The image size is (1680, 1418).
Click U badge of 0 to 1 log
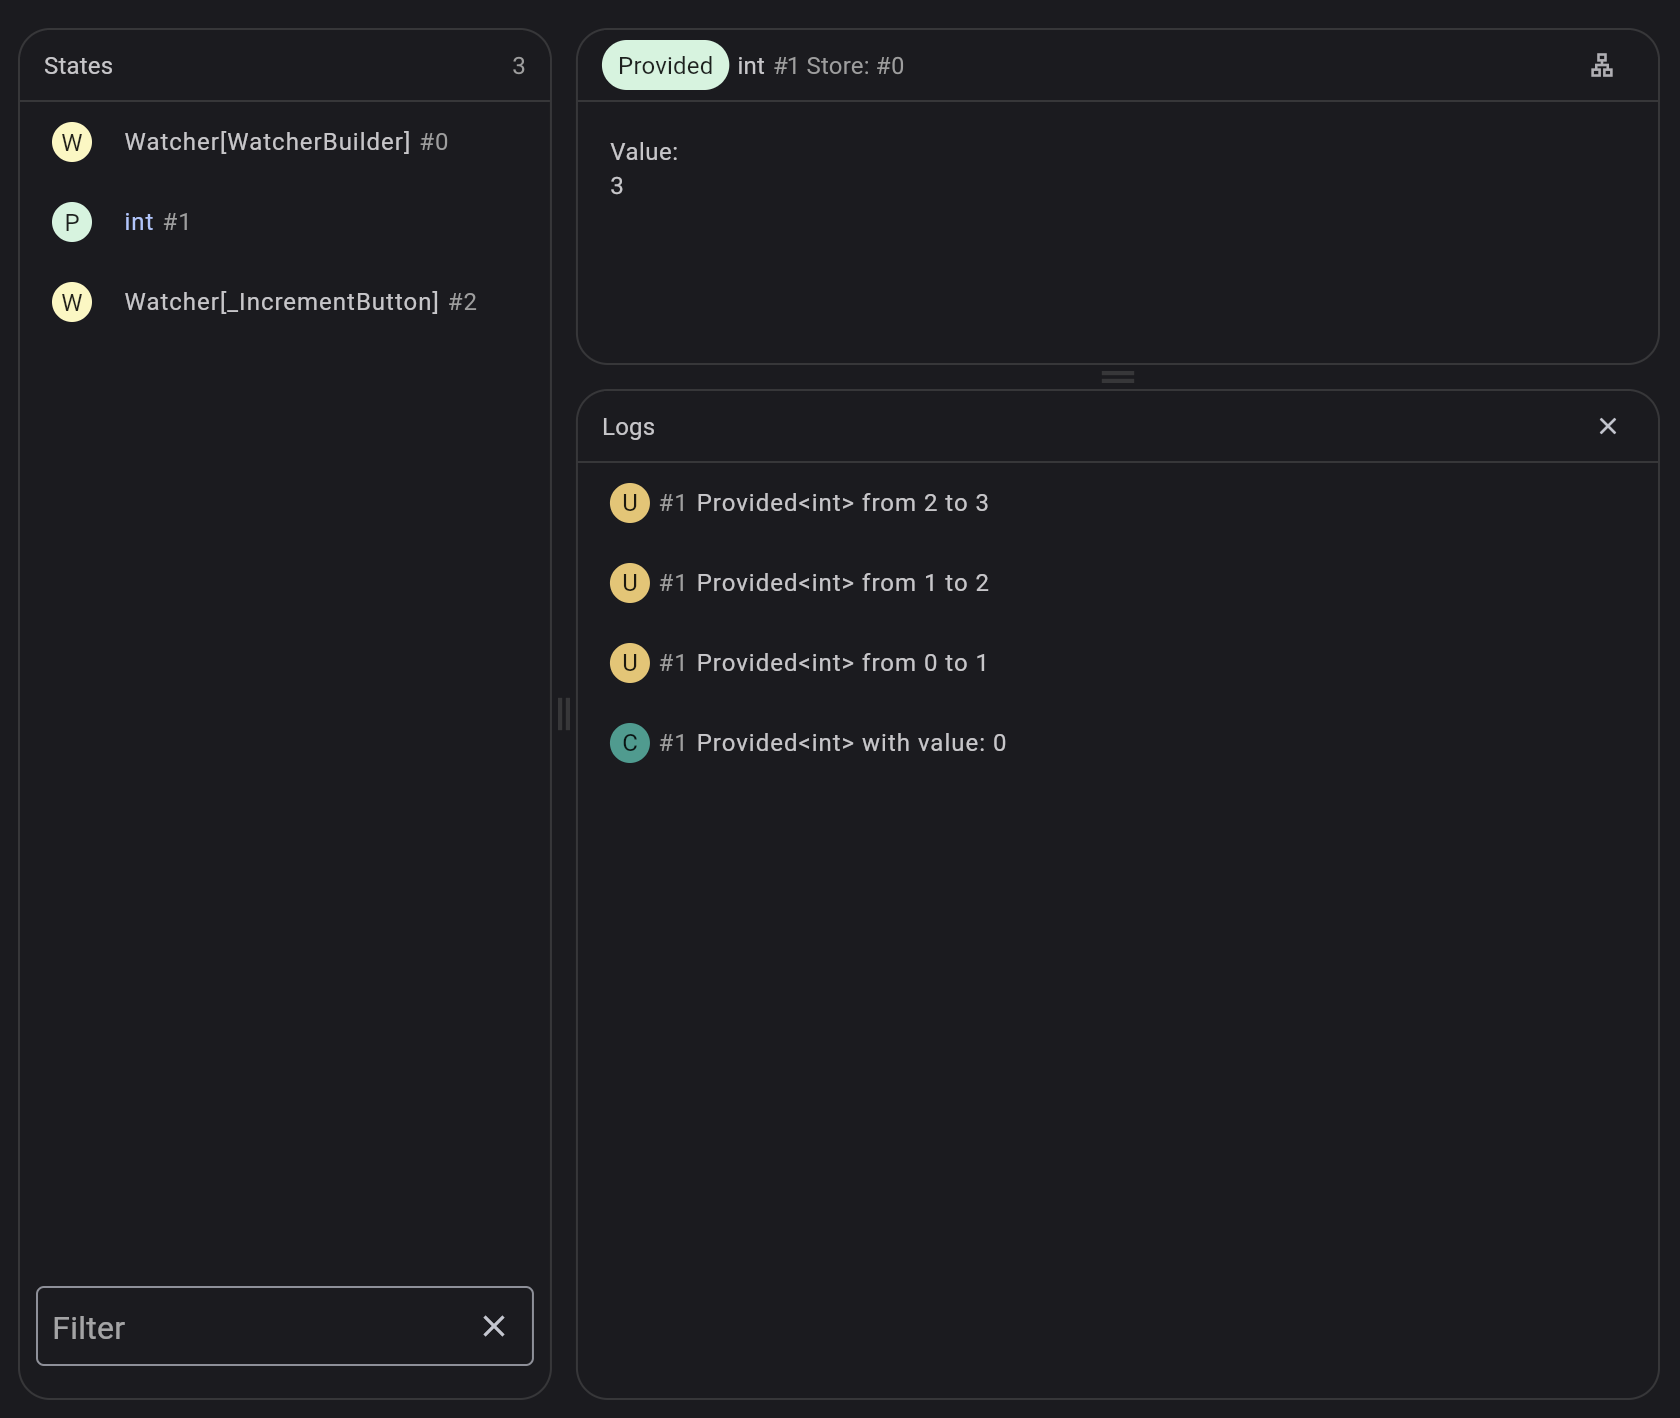(x=630, y=663)
